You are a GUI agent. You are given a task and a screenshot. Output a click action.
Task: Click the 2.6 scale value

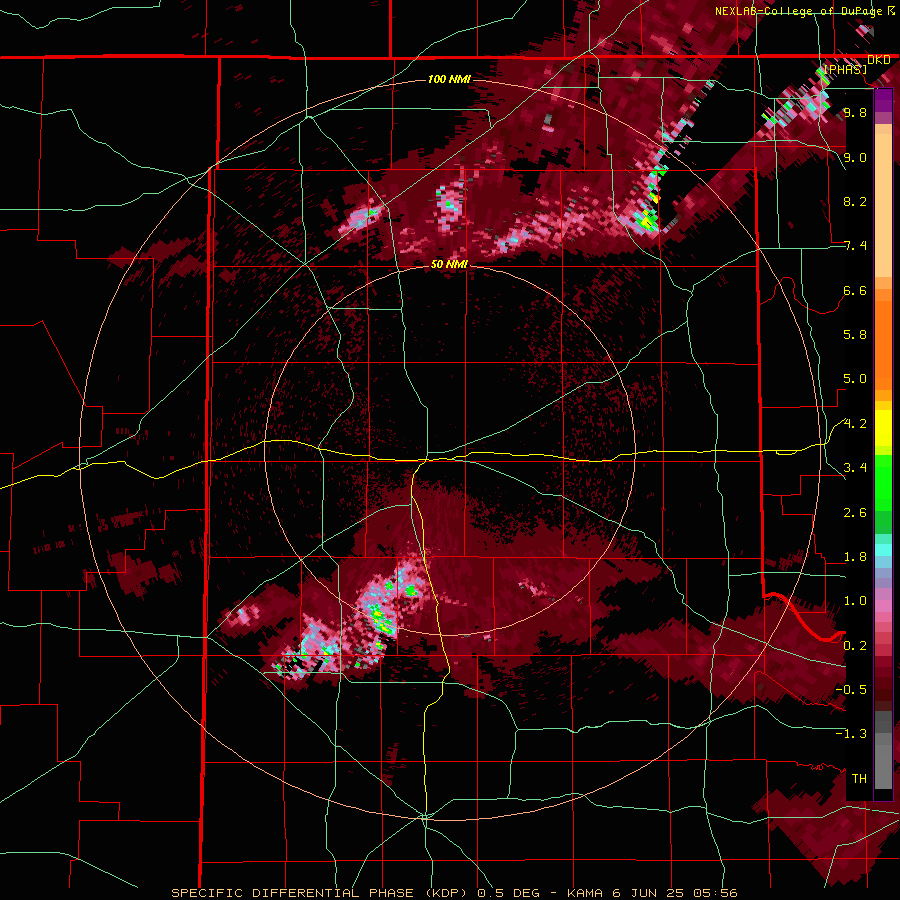point(855,512)
